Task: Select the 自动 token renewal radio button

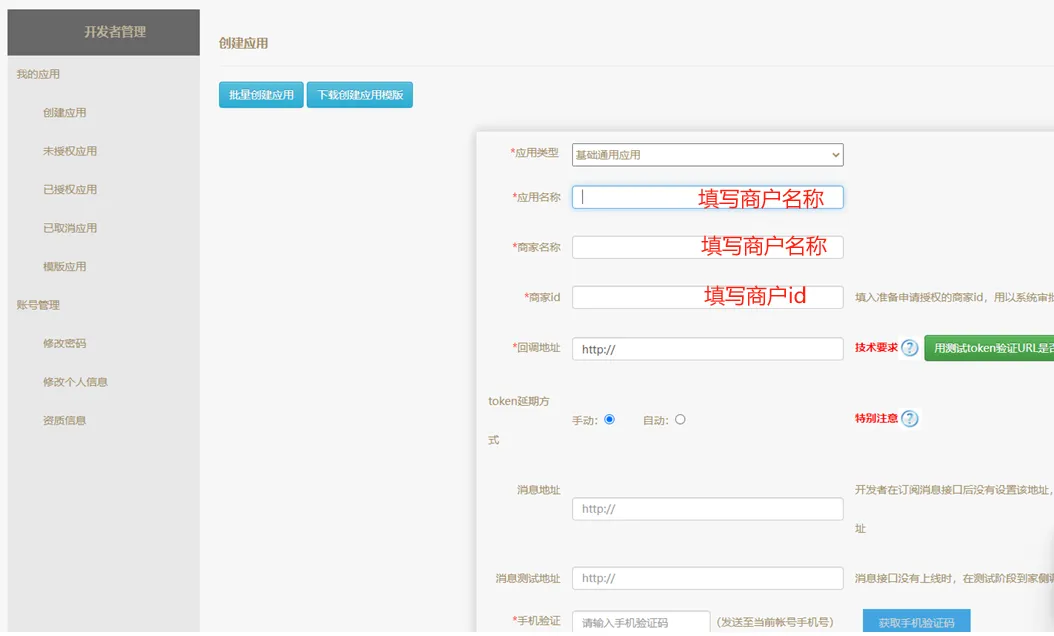Action: coord(680,419)
